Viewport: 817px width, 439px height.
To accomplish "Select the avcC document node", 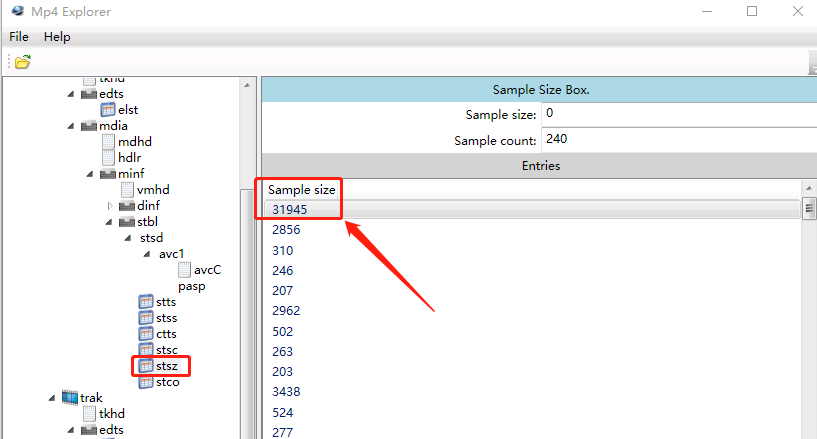I will (x=207, y=270).
